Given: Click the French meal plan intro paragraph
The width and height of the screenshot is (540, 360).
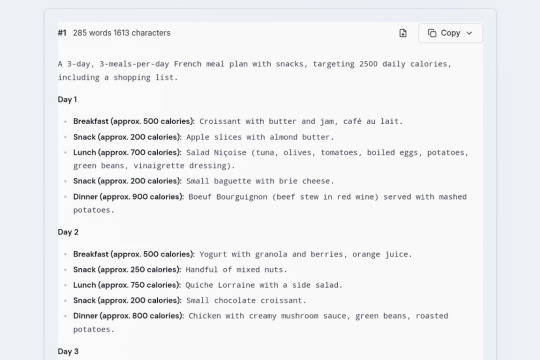Looking at the screenshot, I should (255, 71).
